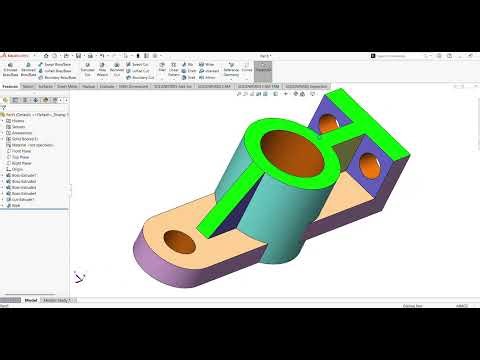Expand the Cut-Extrude1 feature
480x360 pixels.
tap(3, 199)
